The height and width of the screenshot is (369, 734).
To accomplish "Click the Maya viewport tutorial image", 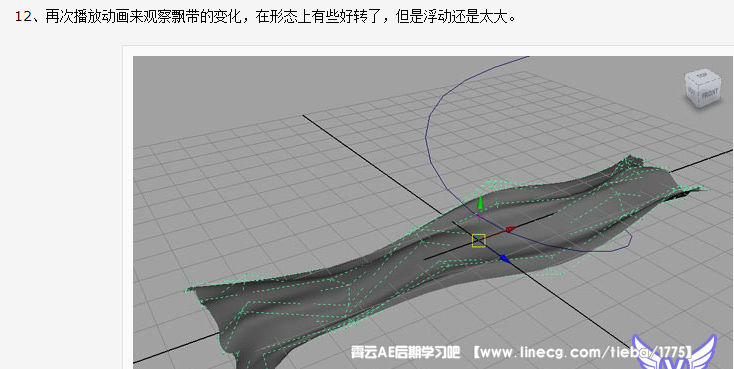I will (x=433, y=213).
